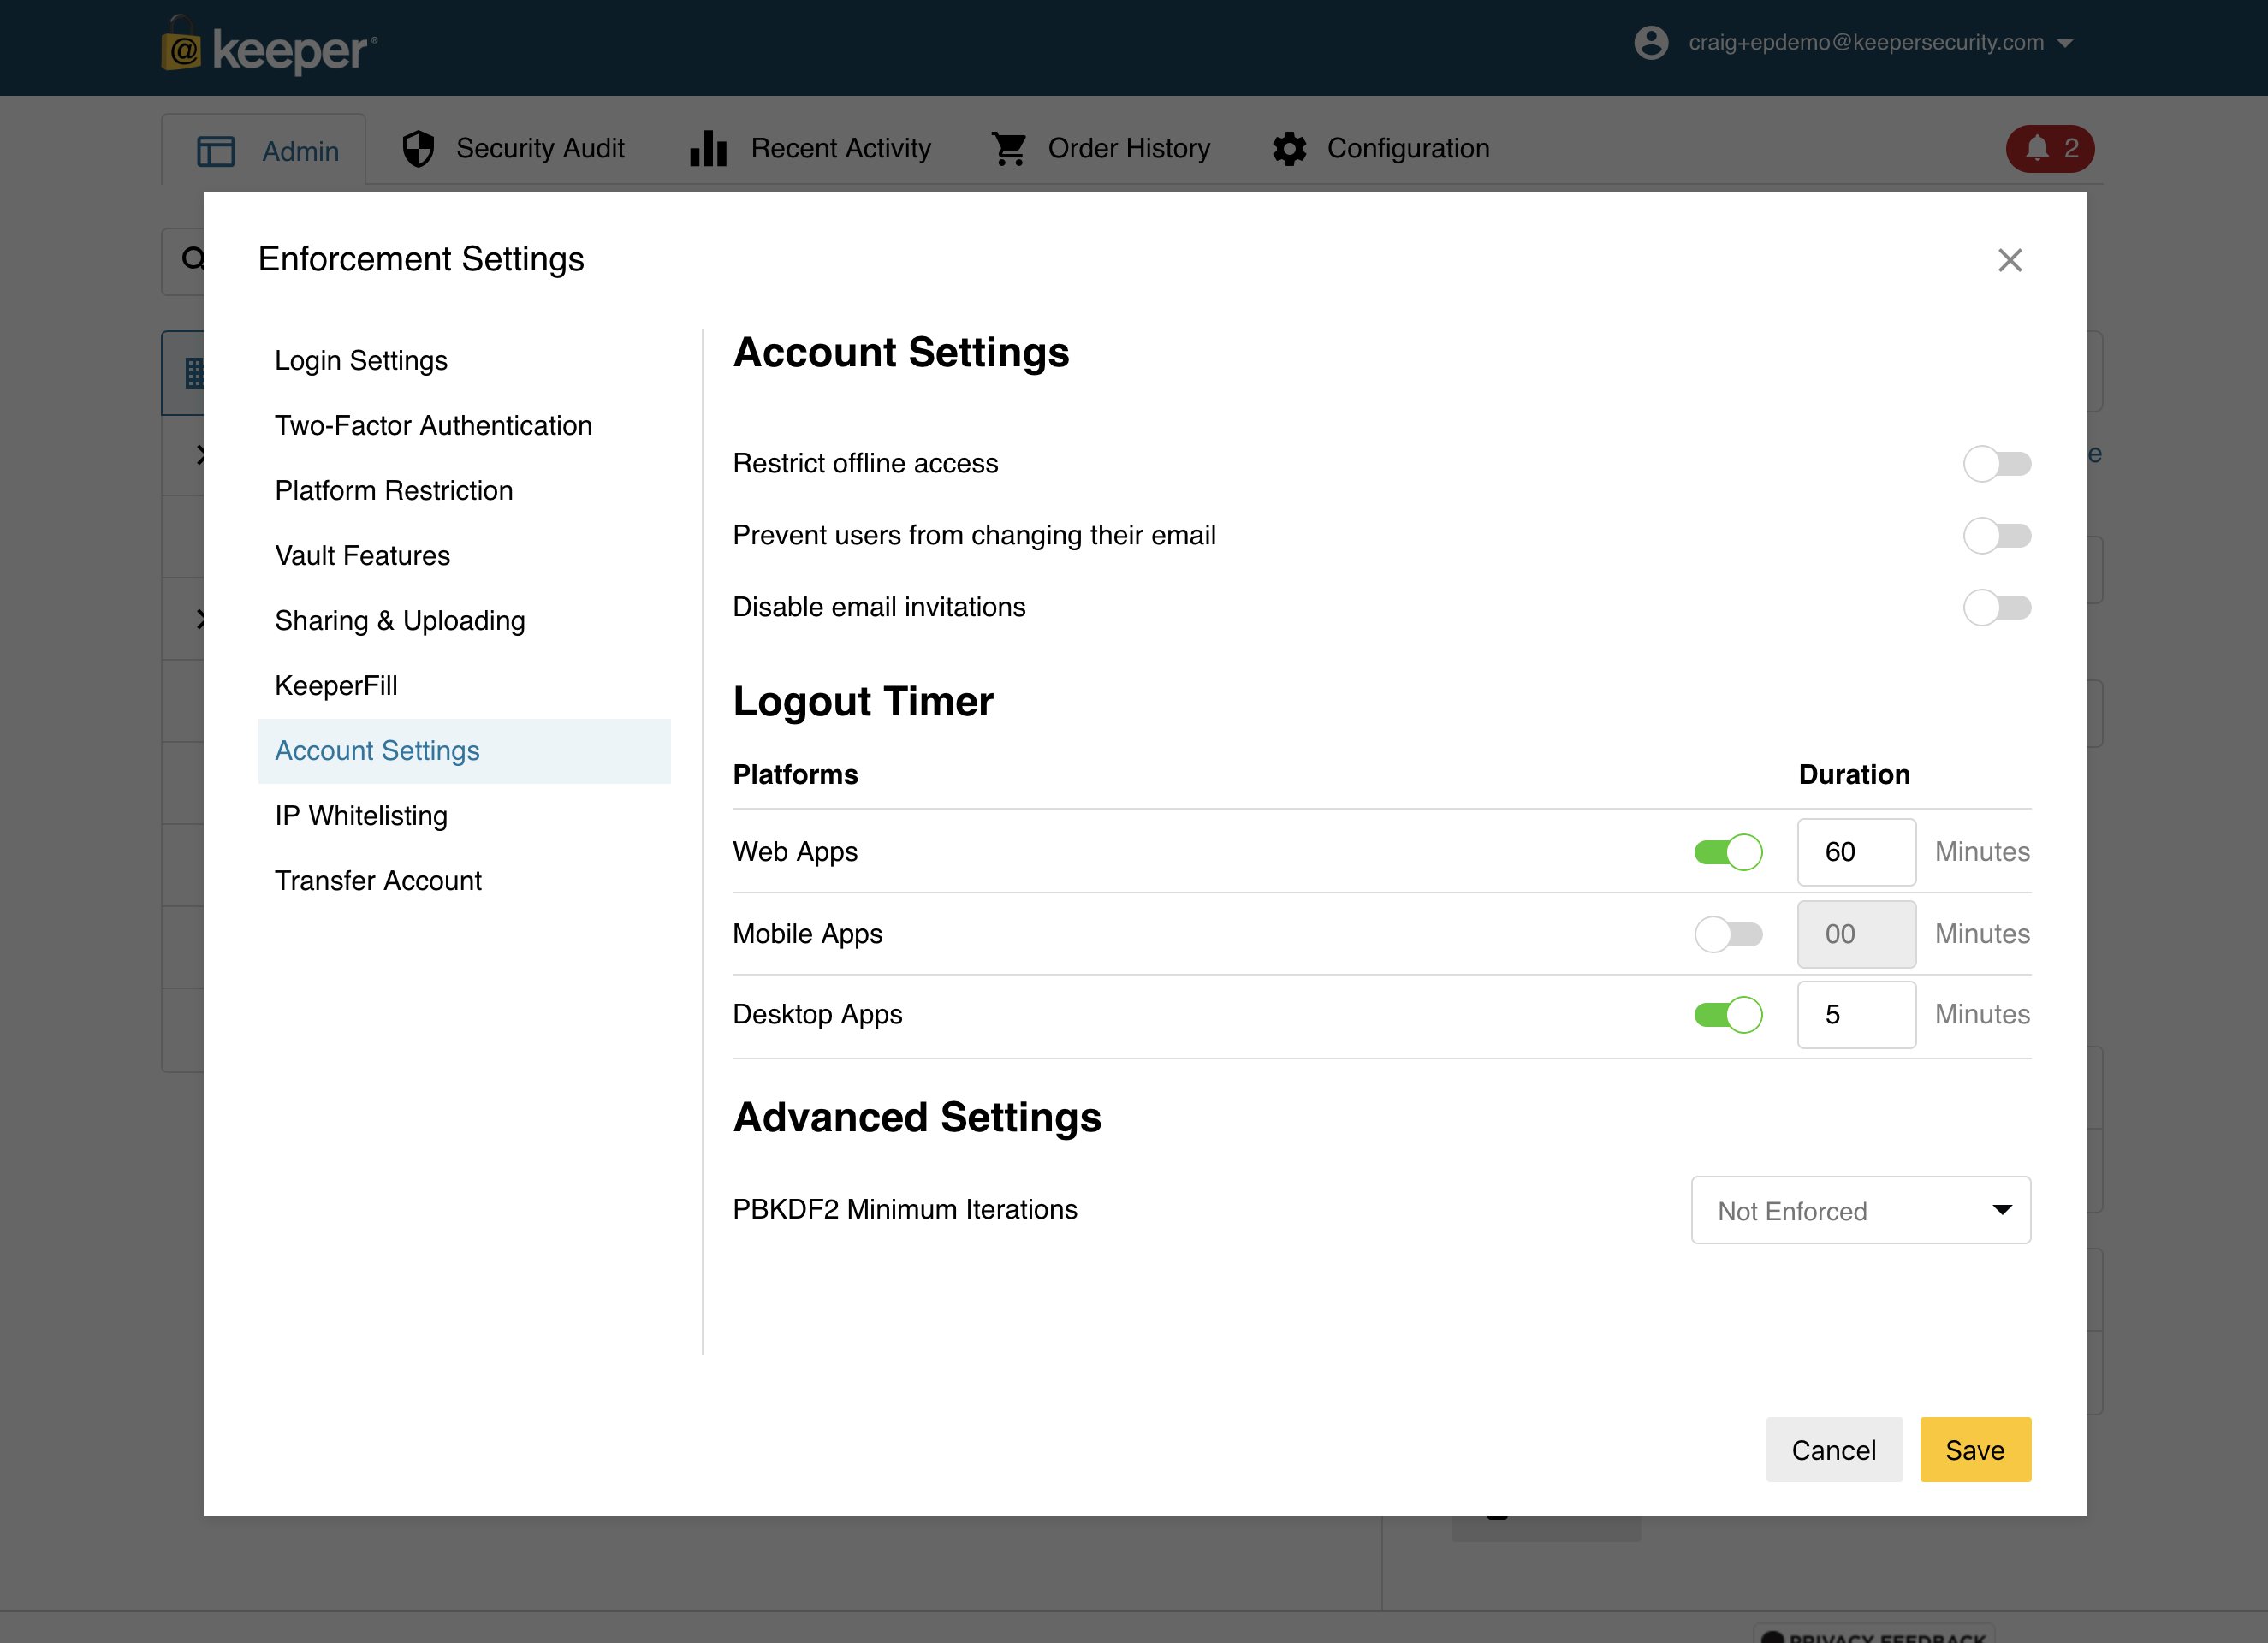
Task: Click the Recent Activity bar chart icon
Action: 708,148
